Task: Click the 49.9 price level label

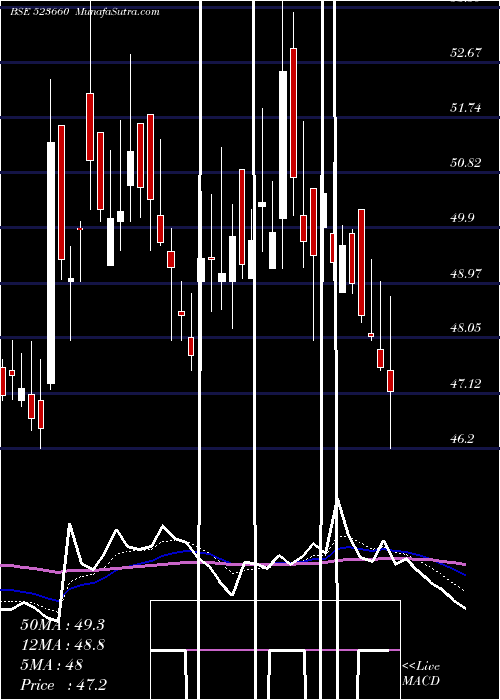Action: coord(462,218)
